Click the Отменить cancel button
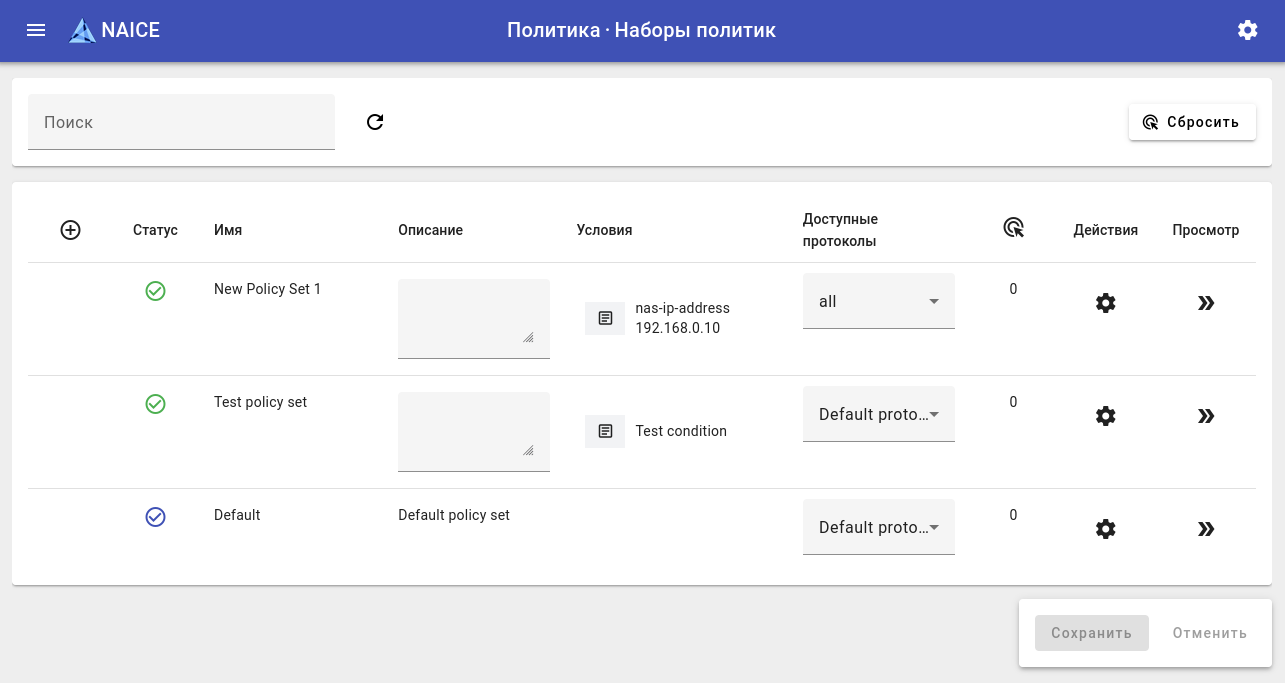 click(1210, 633)
